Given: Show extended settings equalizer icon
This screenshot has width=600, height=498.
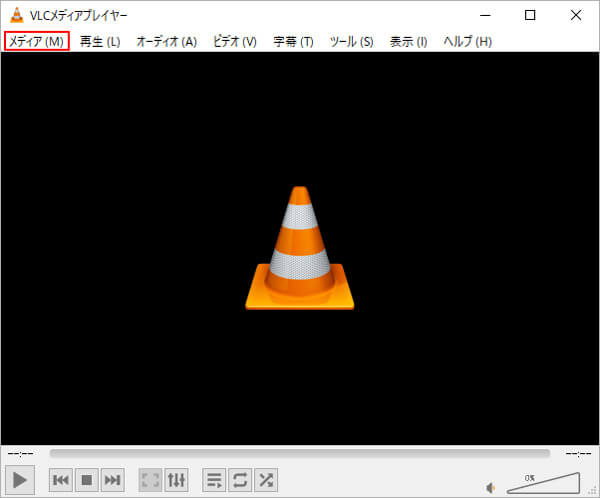Looking at the screenshot, I should tap(176, 480).
